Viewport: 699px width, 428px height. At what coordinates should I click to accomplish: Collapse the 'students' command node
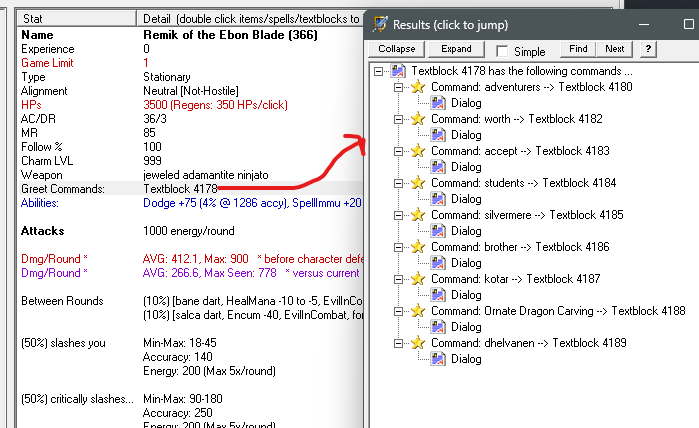click(x=397, y=183)
